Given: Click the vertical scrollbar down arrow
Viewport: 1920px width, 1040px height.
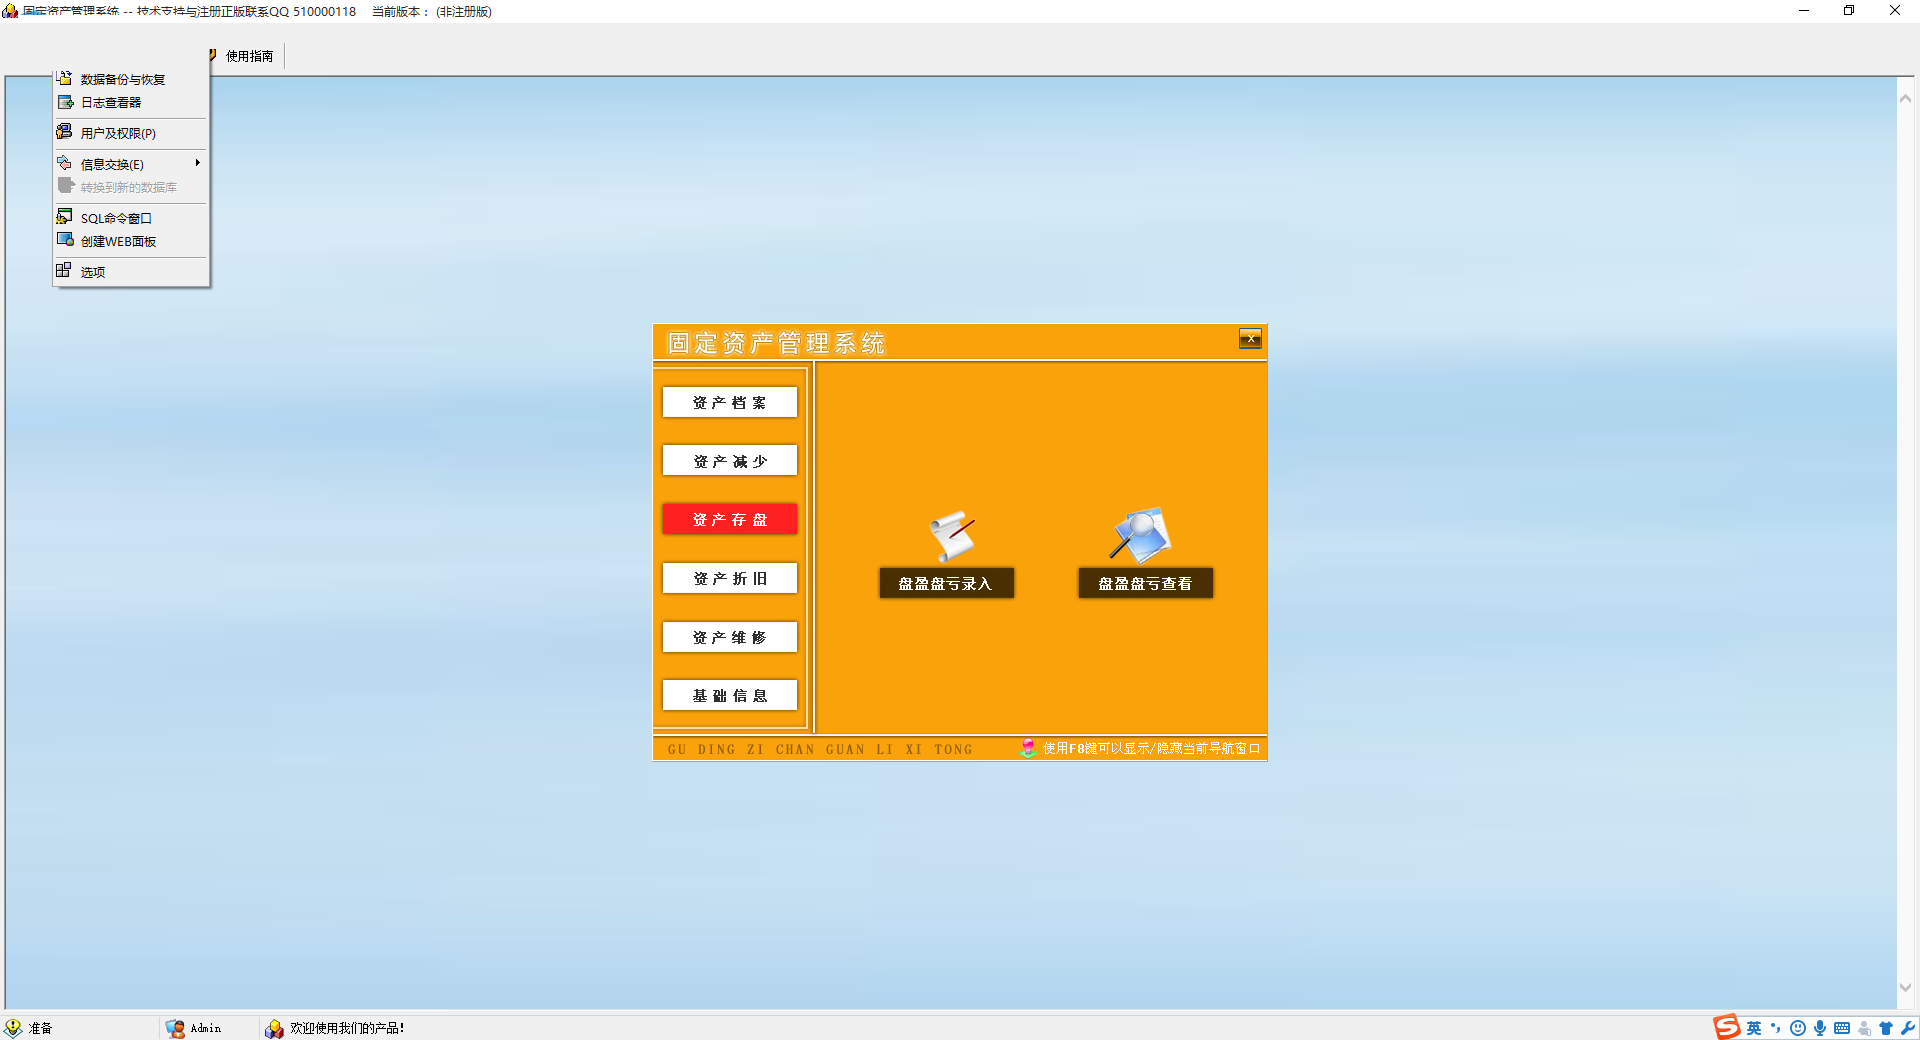Looking at the screenshot, I should [x=1905, y=988].
